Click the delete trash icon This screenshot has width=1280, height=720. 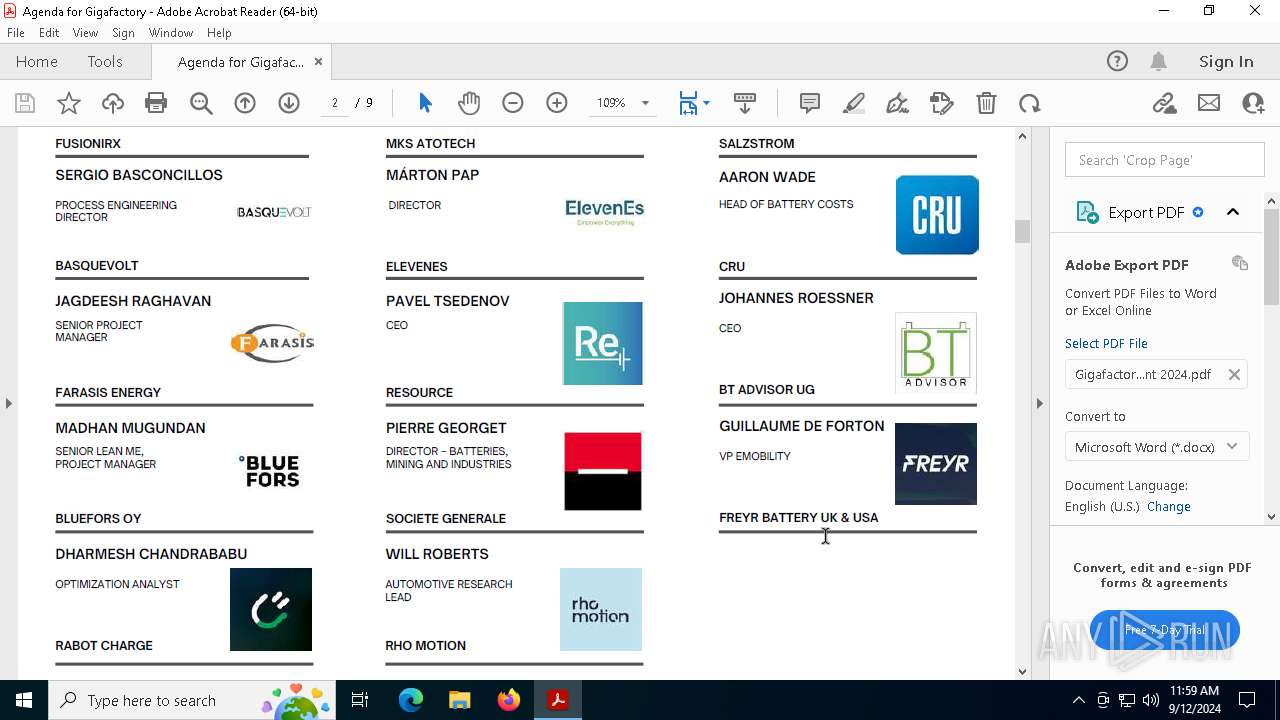(x=986, y=103)
